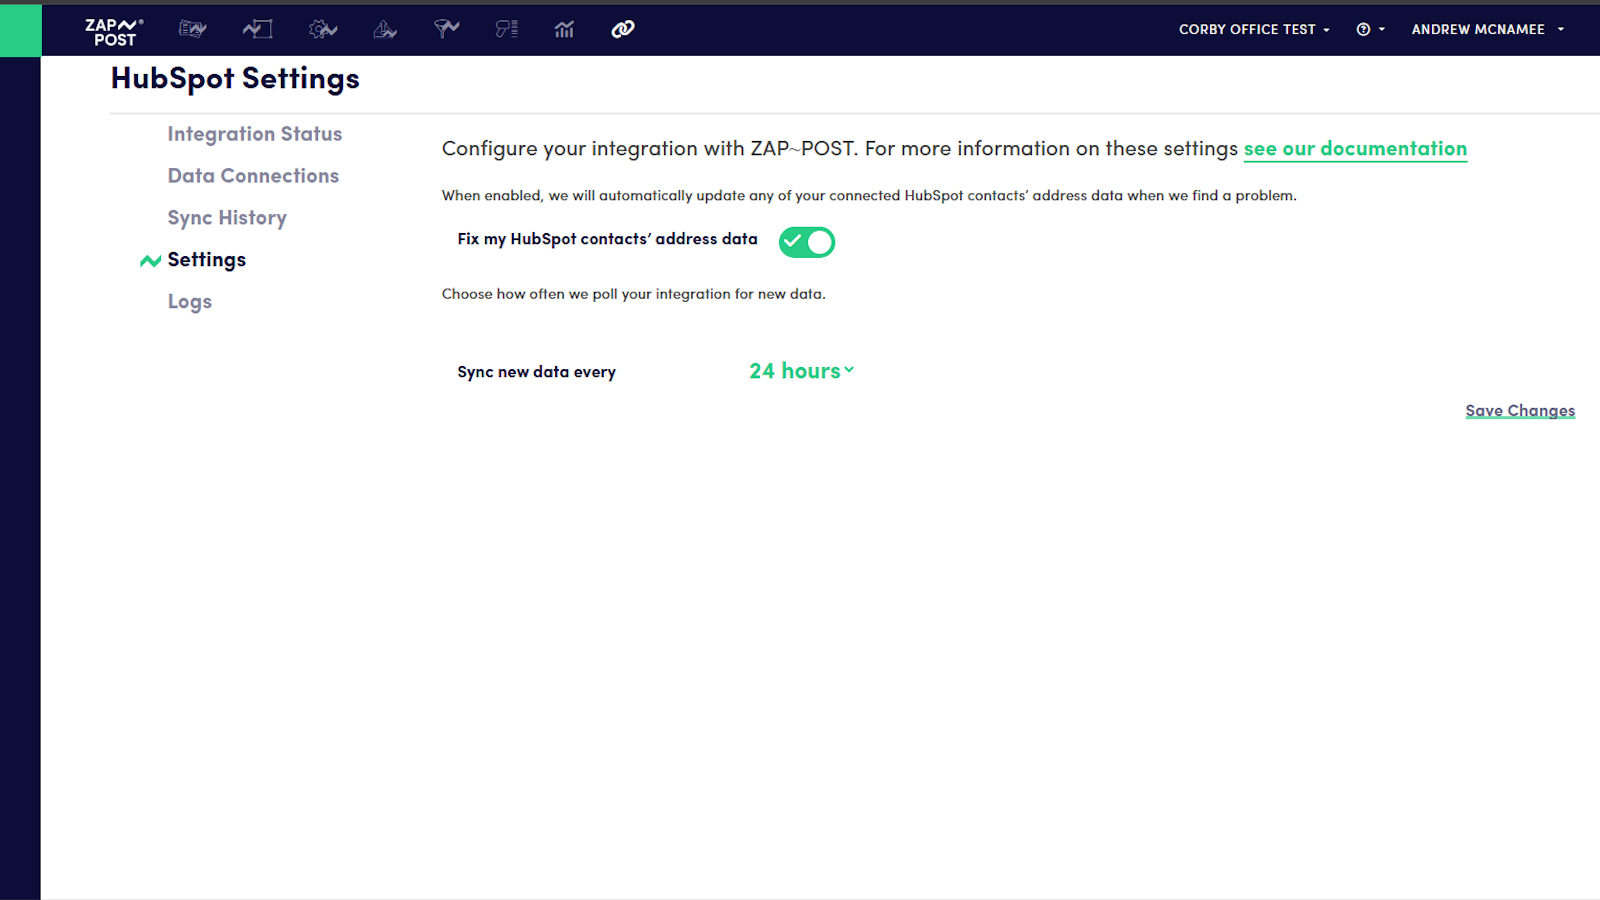Open the gear automation icon in navbar
The width and height of the screenshot is (1600, 900).
click(322, 29)
